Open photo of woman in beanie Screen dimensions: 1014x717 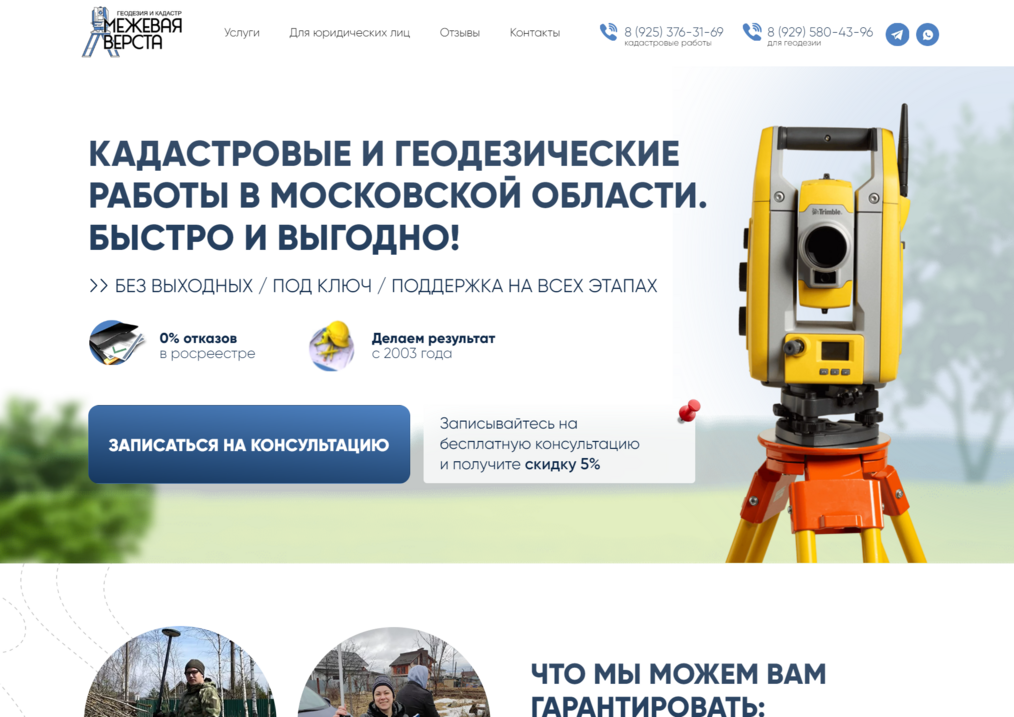coord(393,672)
